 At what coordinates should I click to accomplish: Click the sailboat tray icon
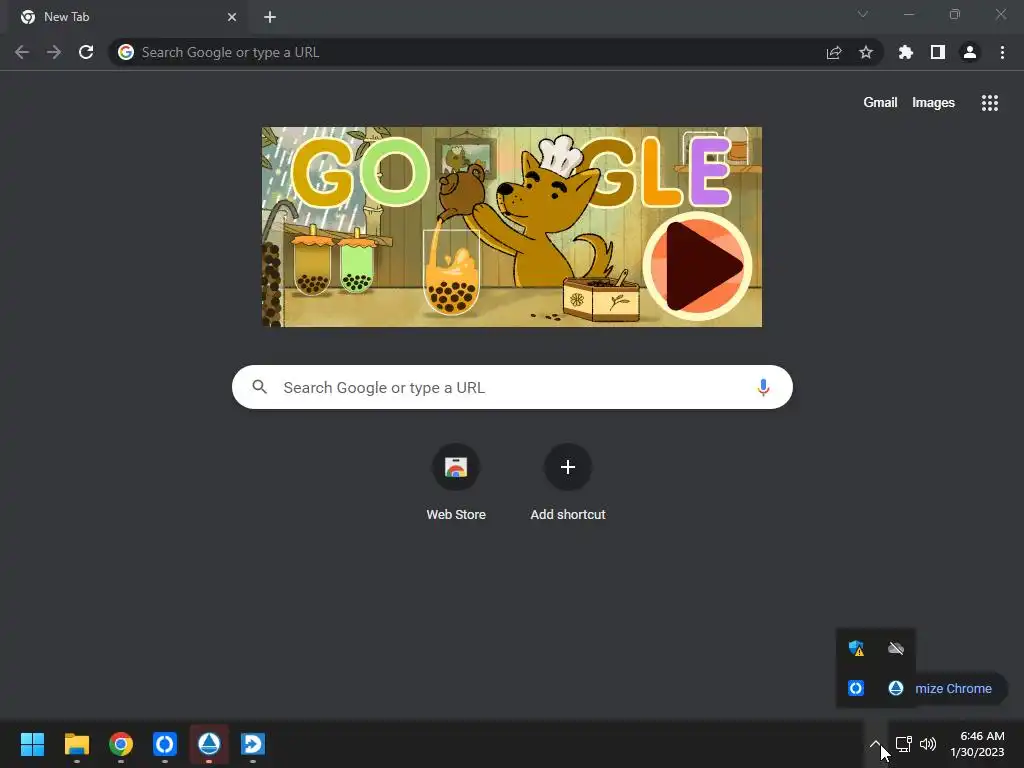pos(896,688)
